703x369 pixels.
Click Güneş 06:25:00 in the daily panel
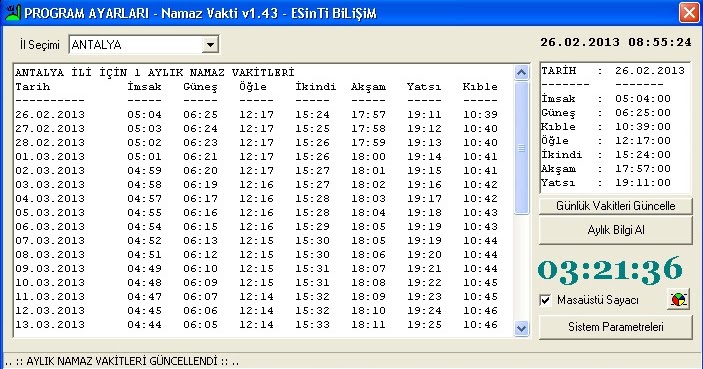(606, 113)
